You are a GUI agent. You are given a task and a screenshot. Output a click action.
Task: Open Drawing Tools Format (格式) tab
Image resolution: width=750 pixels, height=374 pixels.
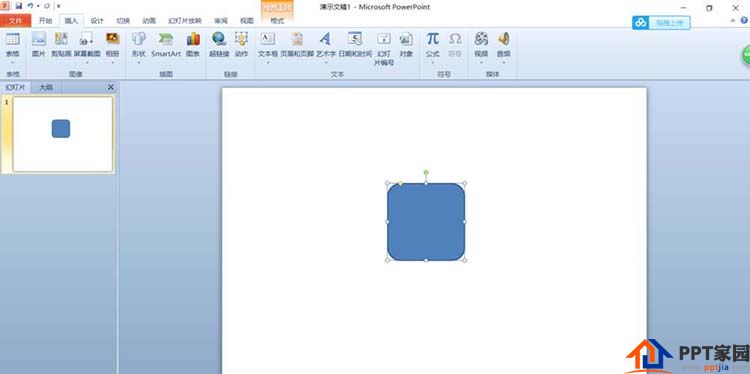277,21
